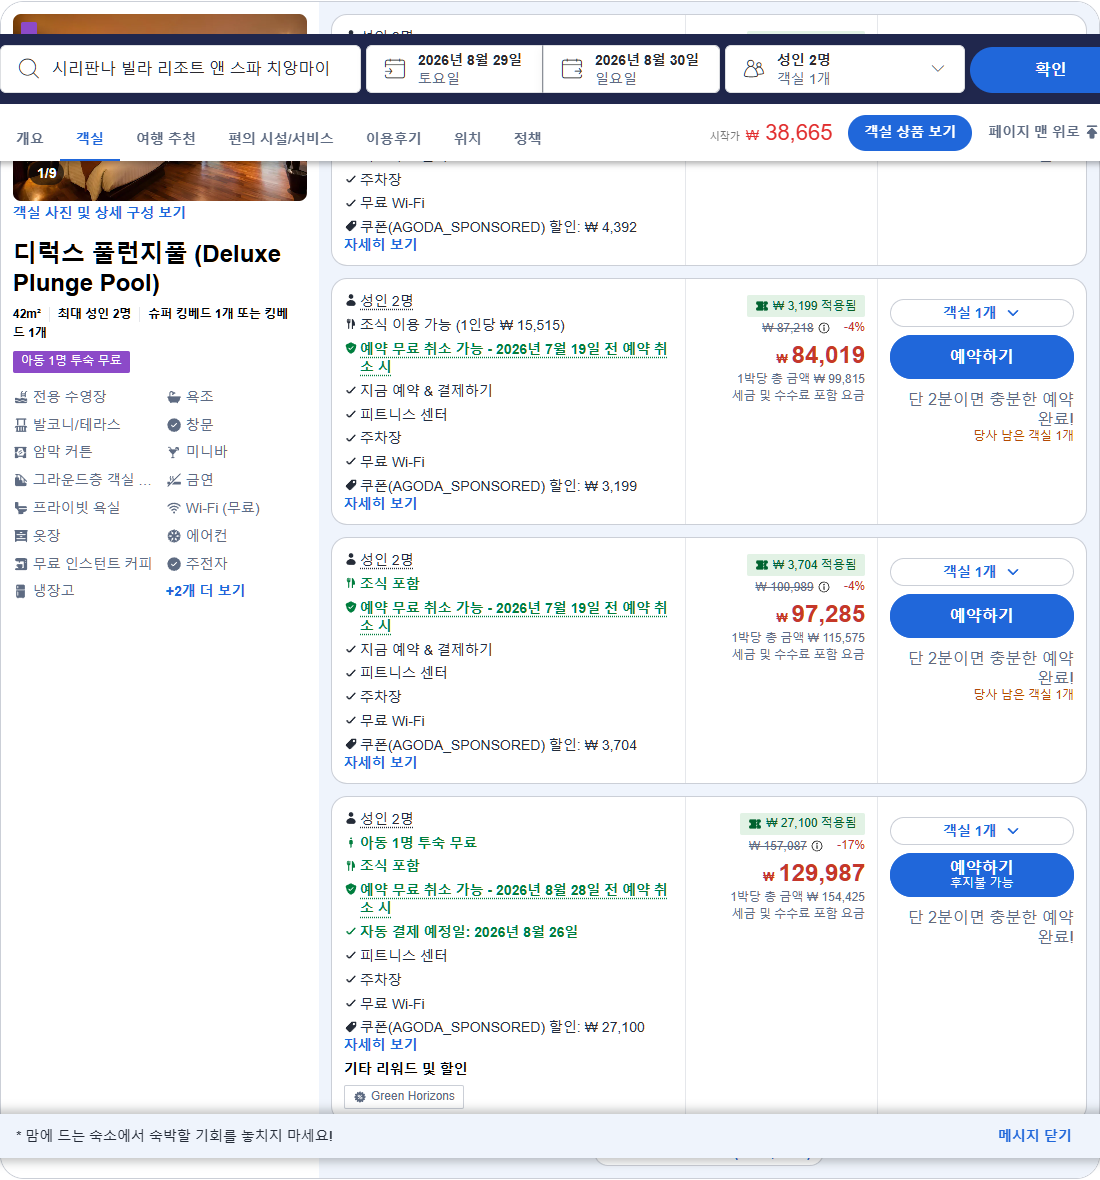
Task: Open the 여행 추천 tab
Action: click(166, 138)
